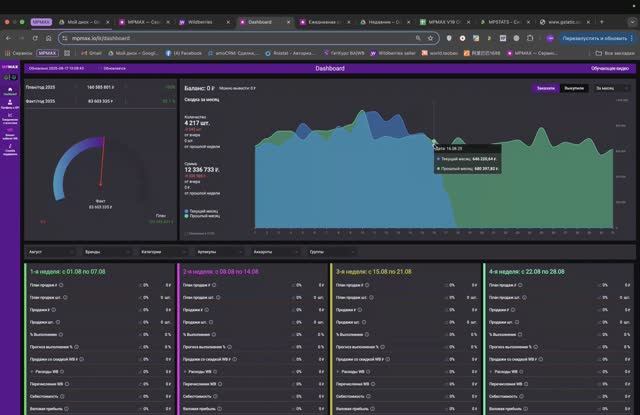Open the Обучающее видео link
Image resolution: width=640 pixels, height=415 pixels.
pyautogui.click(x=610, y=69)
